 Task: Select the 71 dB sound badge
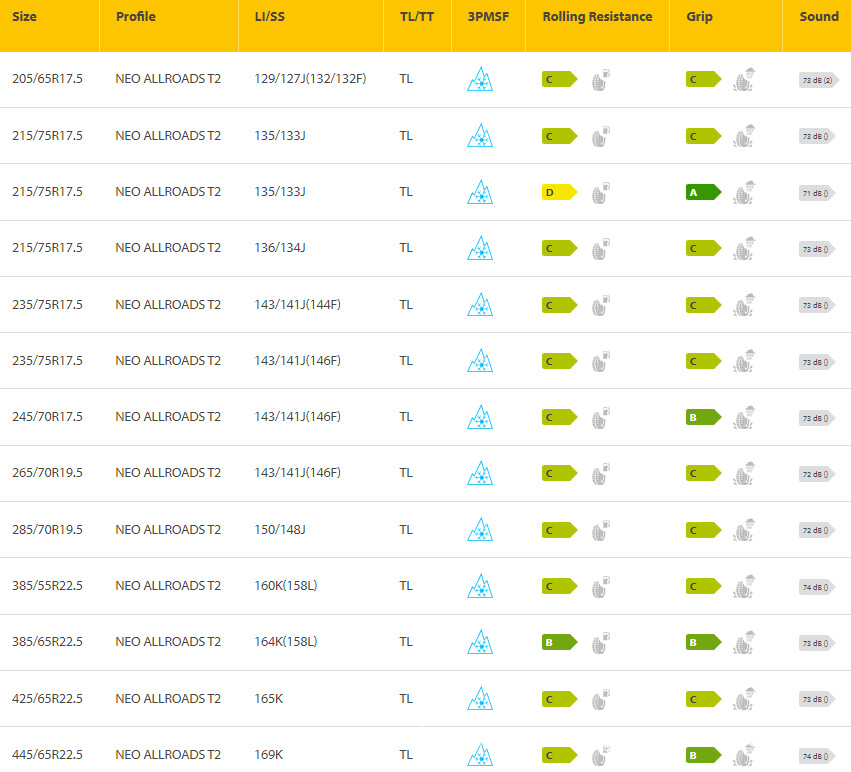click(816, 192)
